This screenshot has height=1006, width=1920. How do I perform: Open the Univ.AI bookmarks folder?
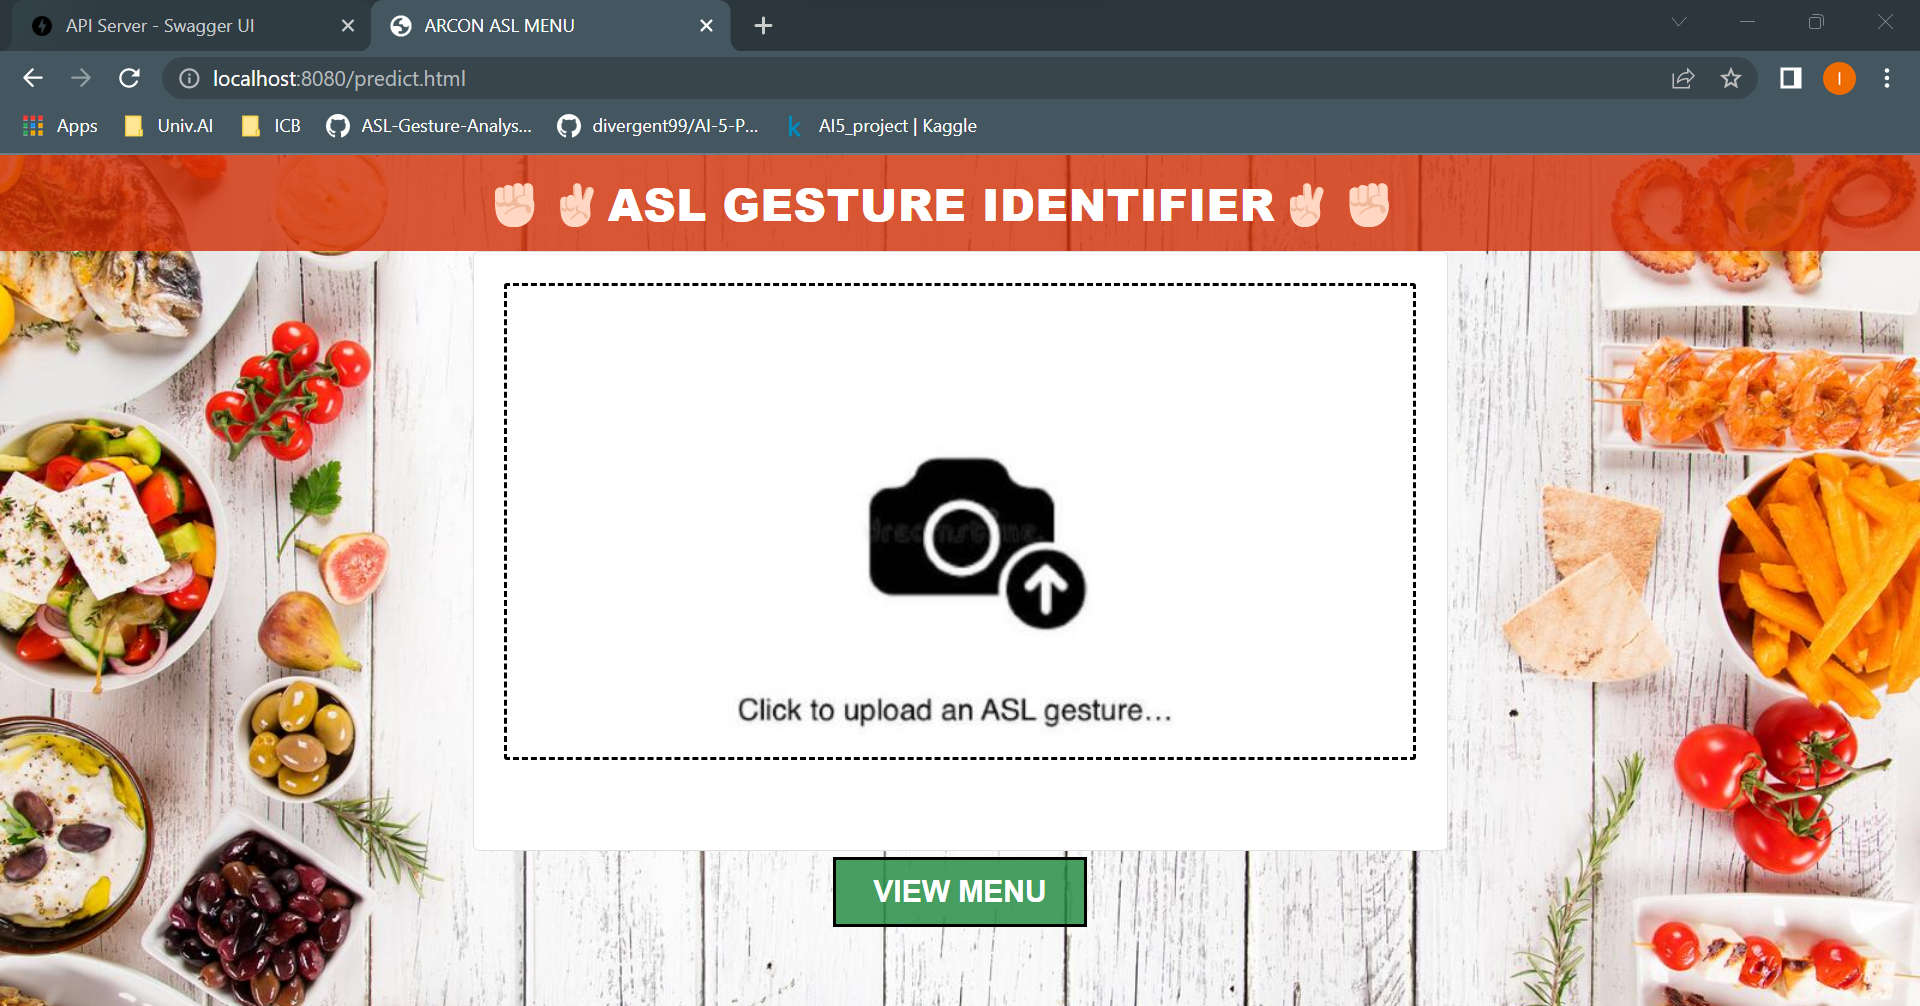[x=167, y=126]
